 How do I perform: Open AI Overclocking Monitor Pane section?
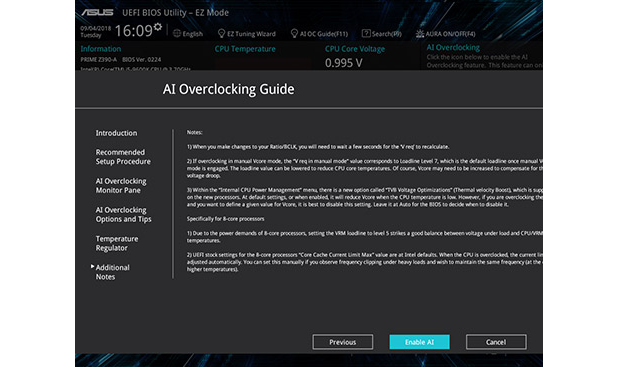tap(121, 185)
